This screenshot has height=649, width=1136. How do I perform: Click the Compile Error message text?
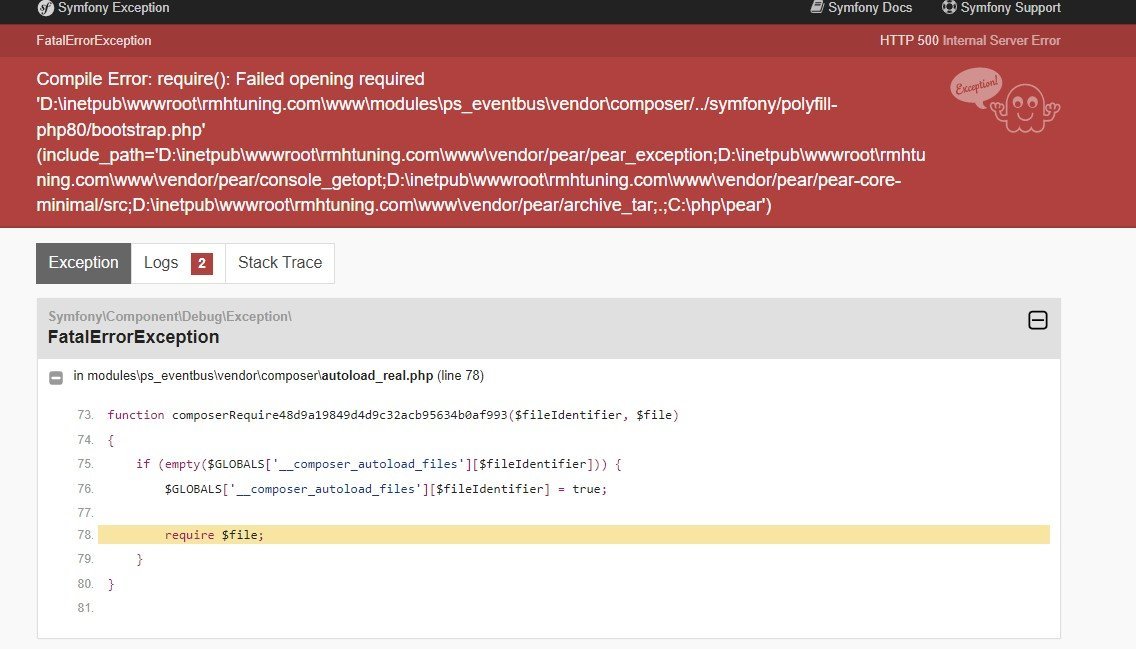[480, 142]
